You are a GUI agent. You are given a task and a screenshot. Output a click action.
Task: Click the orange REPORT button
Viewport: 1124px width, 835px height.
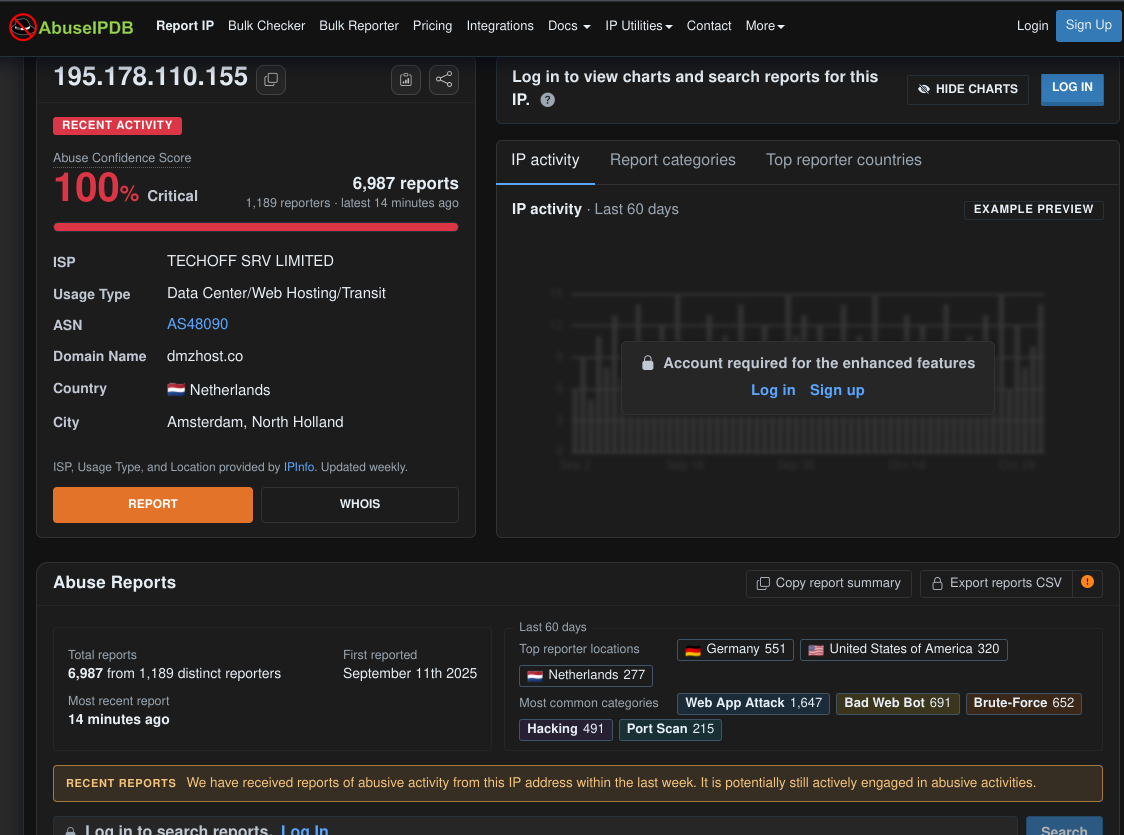(153, 505)
